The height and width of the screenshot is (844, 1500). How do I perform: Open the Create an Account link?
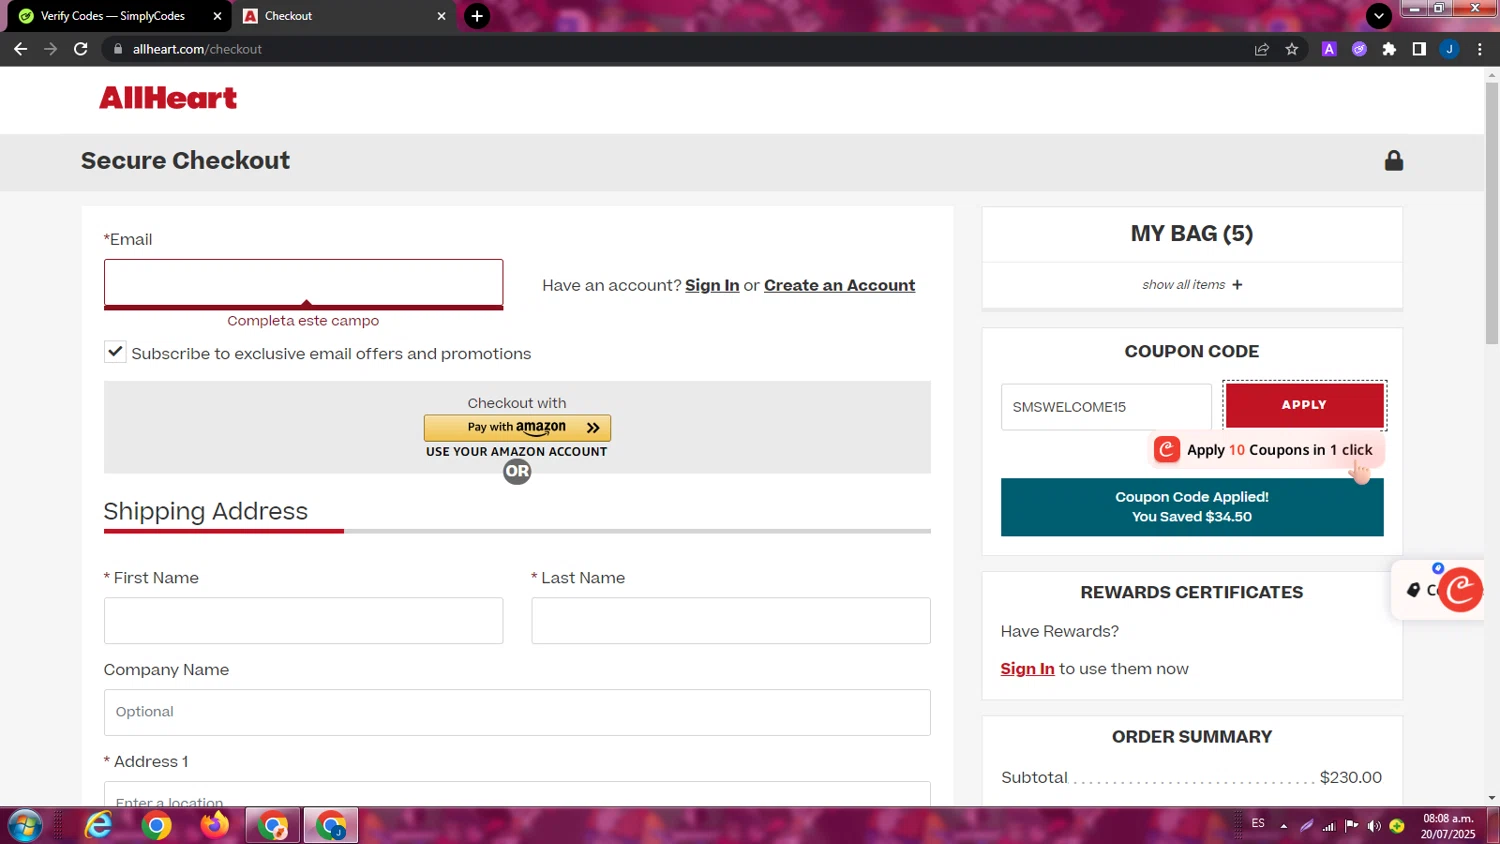click(839, 285)
